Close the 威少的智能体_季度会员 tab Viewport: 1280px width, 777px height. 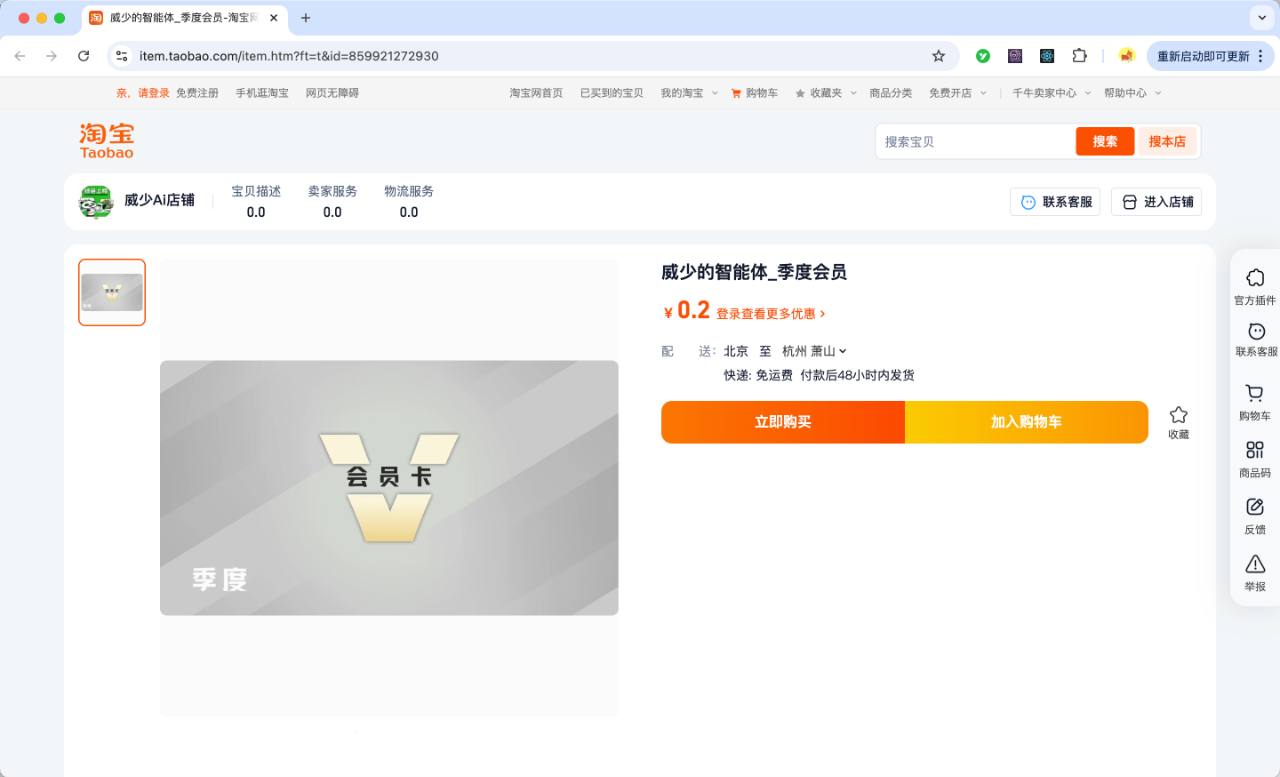coord(272,18)
